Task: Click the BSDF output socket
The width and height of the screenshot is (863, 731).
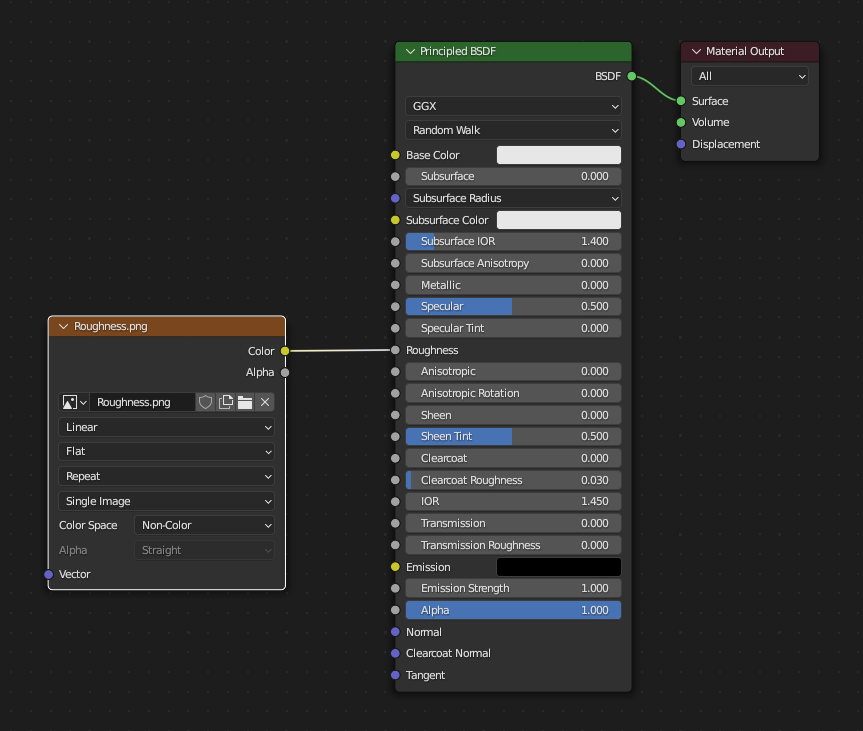Action: point(632,76)
